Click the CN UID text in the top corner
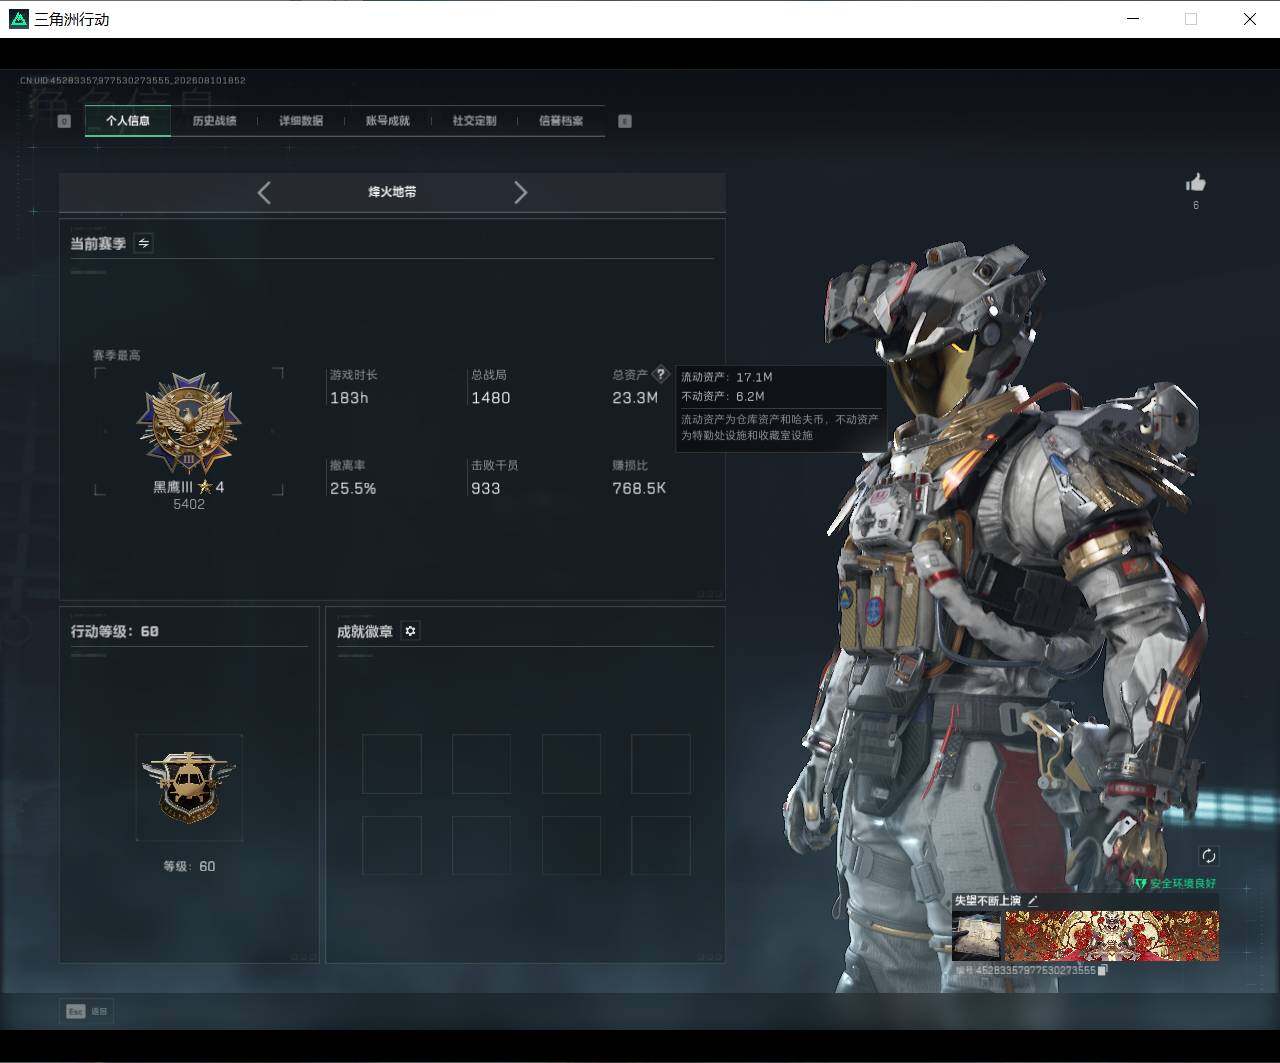Viewport: 1280px width, 1063px height. coord(133,80)
